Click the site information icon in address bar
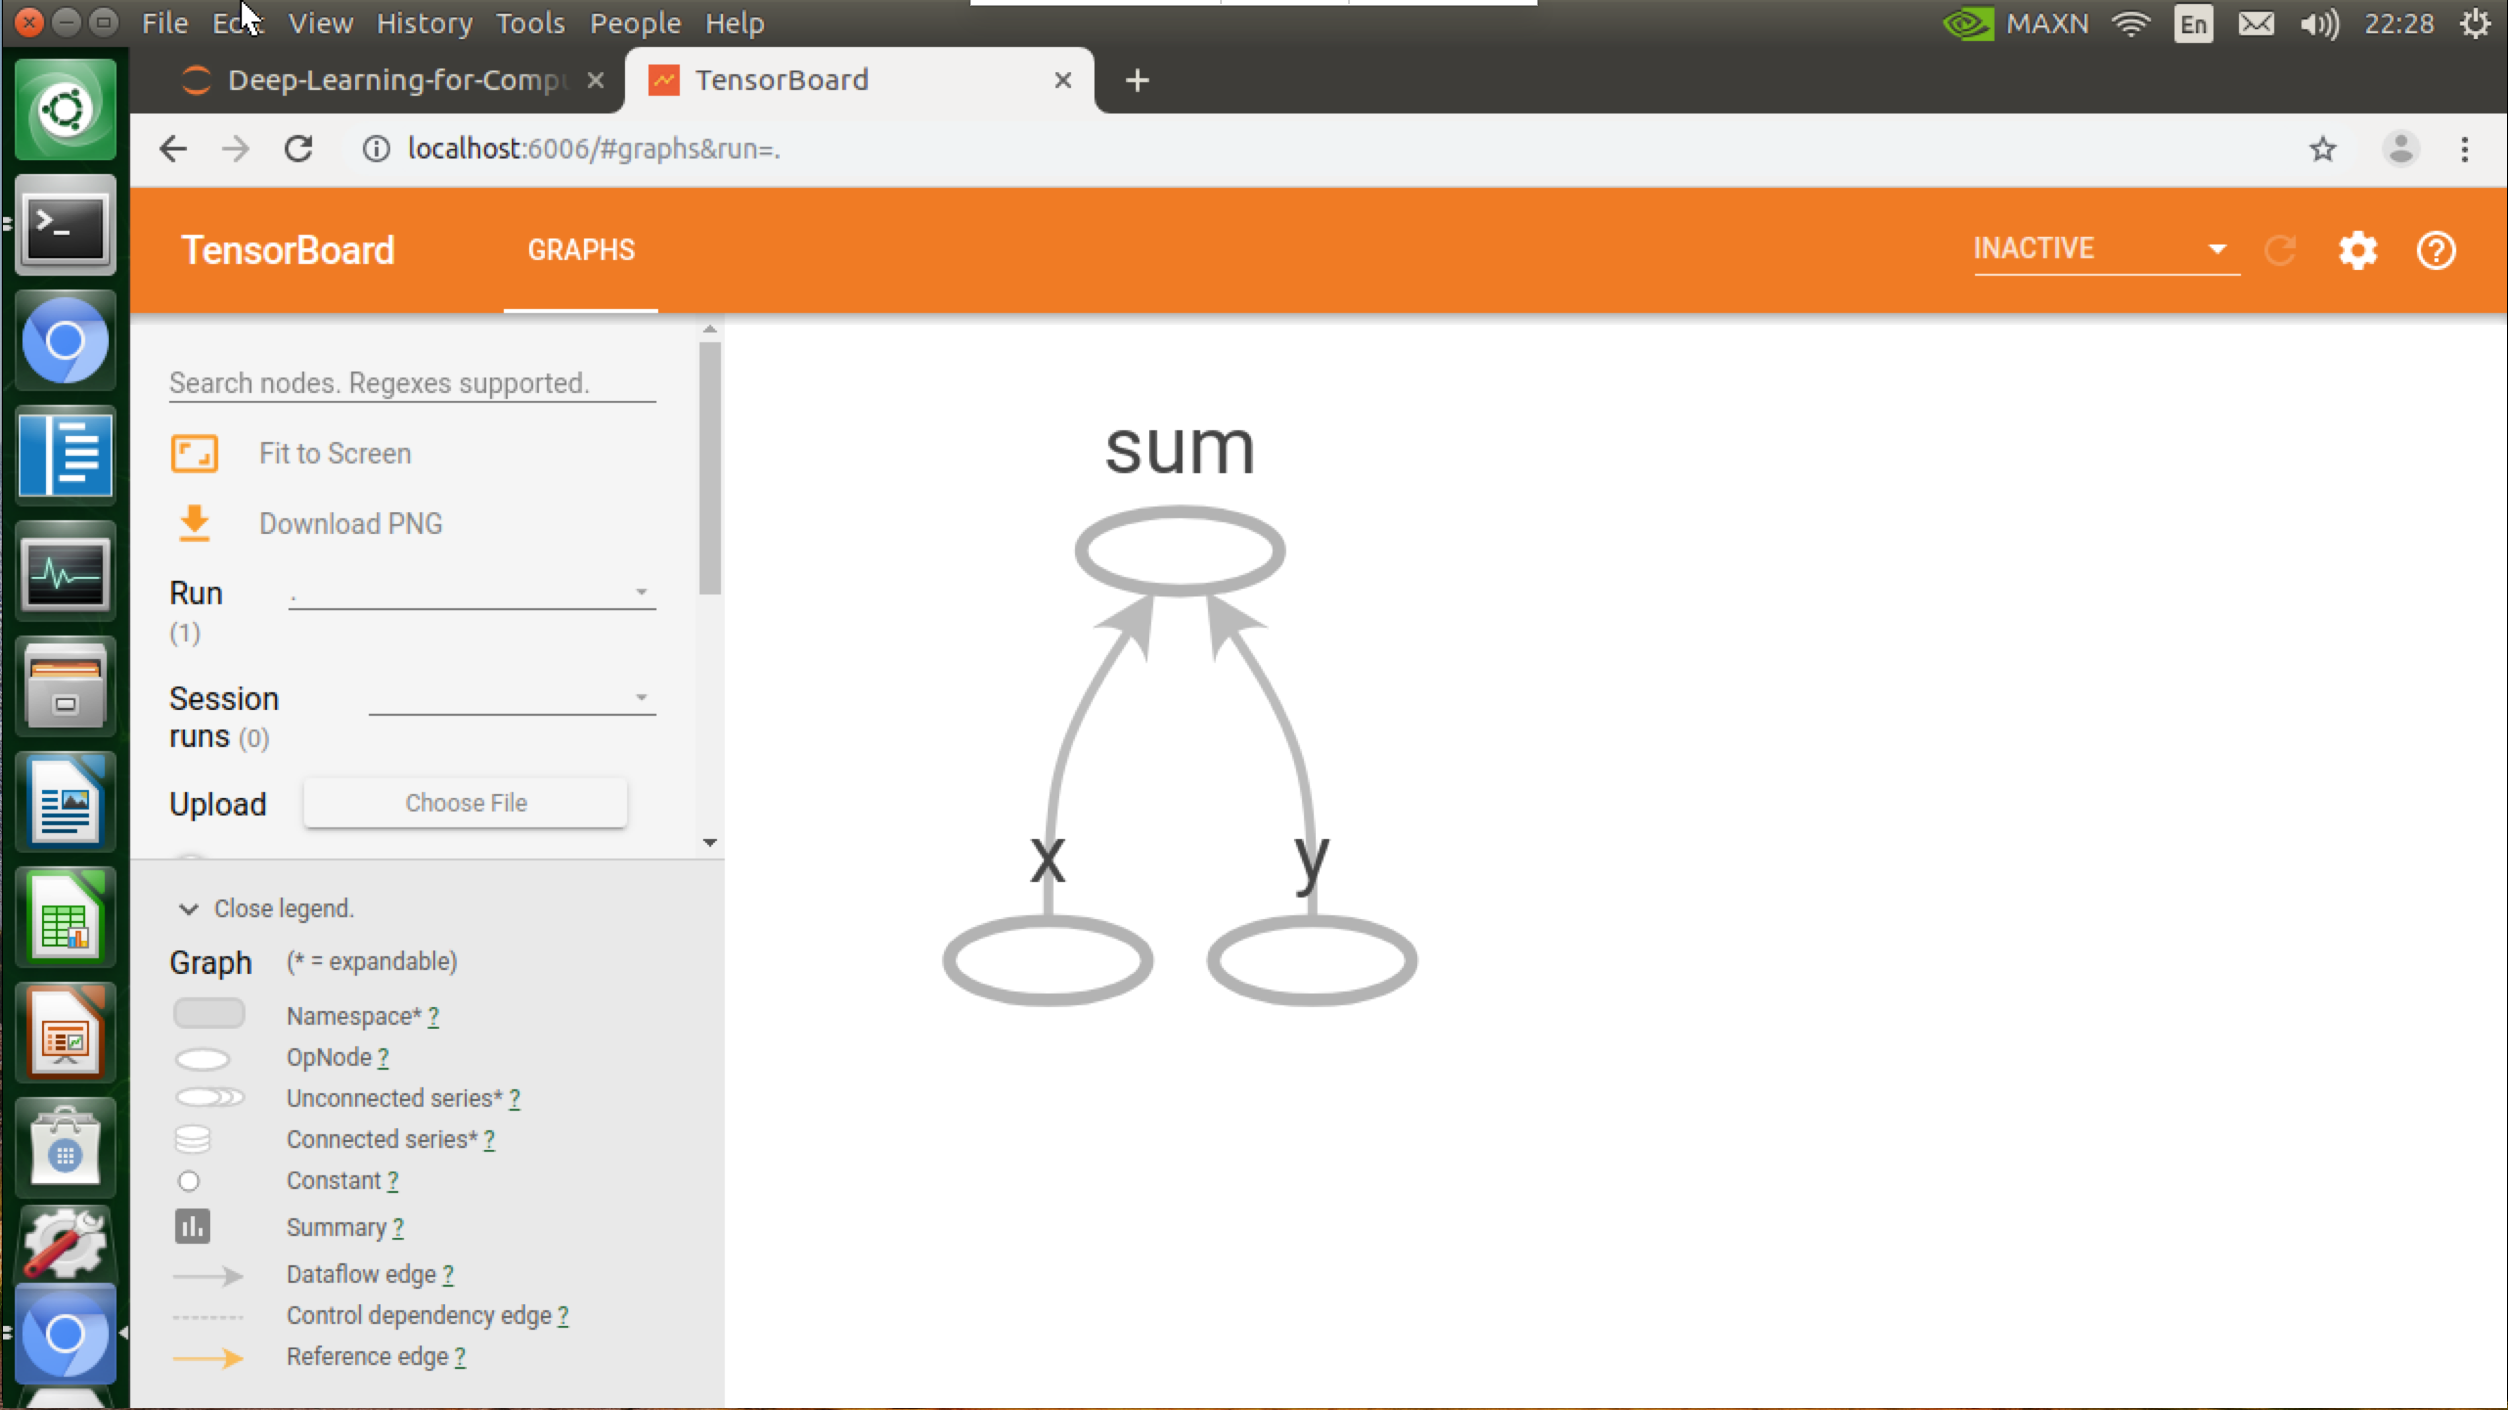This screenshot has width=2508, height=1410. pos(376,149)
